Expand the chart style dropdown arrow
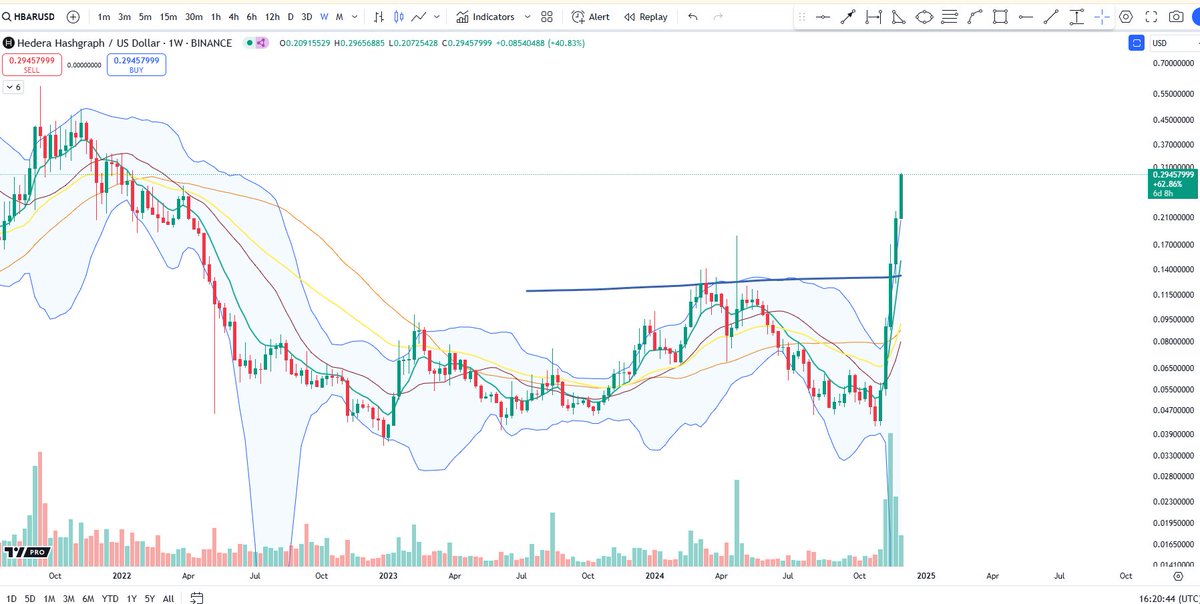1200x604 pixels. coord(437,17)
